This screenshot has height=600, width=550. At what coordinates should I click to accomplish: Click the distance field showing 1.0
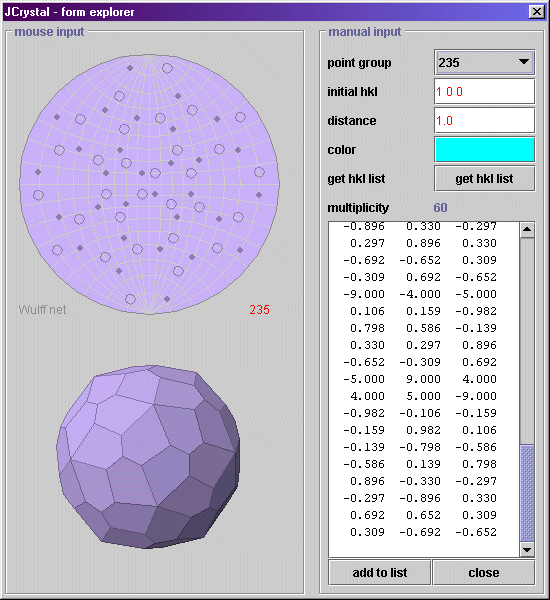click(x=484, y=121)
